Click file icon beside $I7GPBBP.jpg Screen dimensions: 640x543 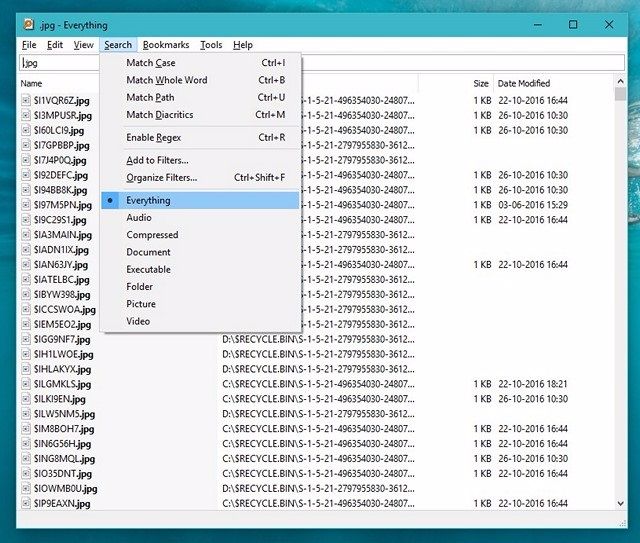pos(26,145)
